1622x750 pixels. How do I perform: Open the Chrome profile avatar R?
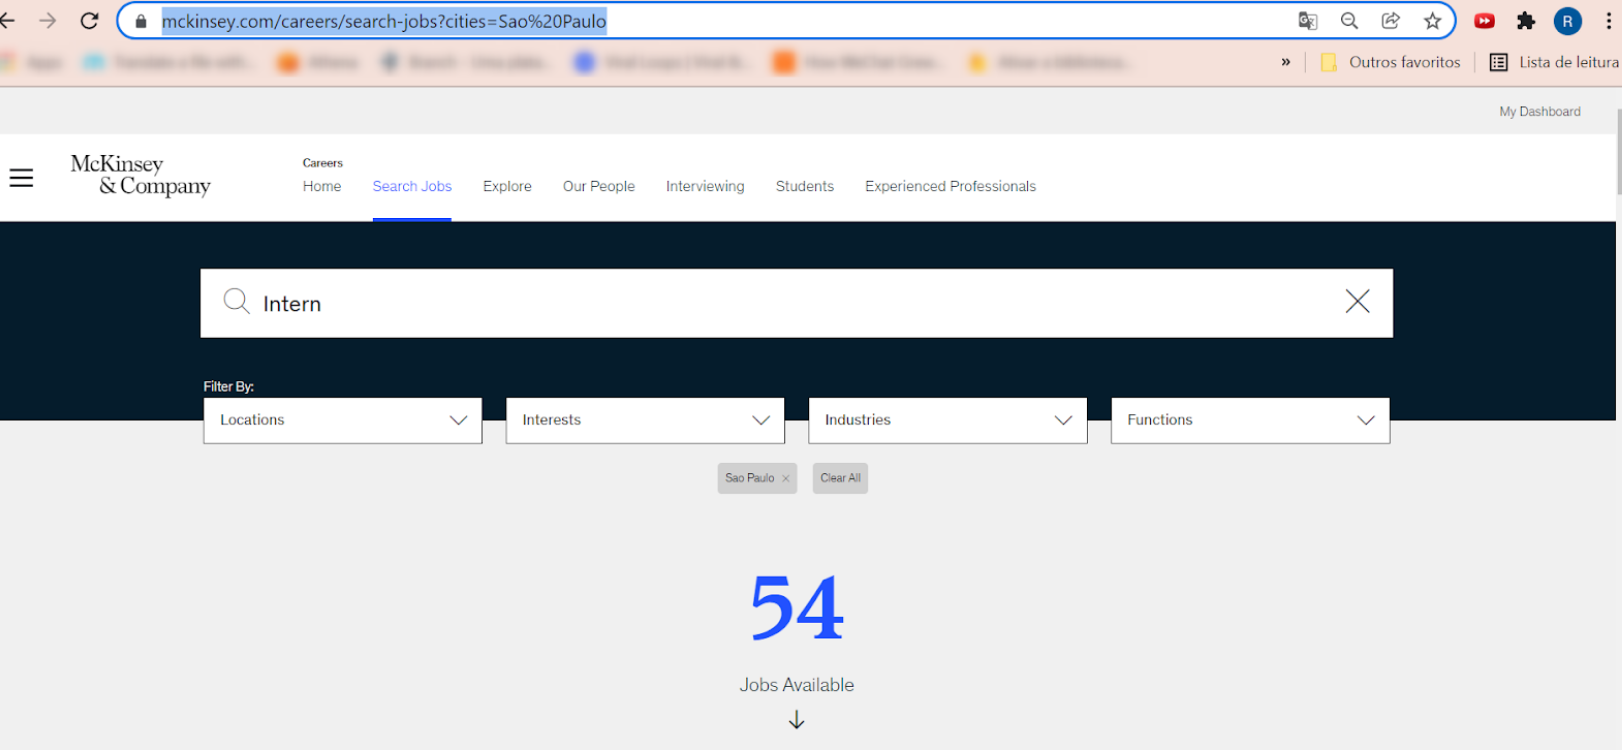click(x=1567, y=21)
